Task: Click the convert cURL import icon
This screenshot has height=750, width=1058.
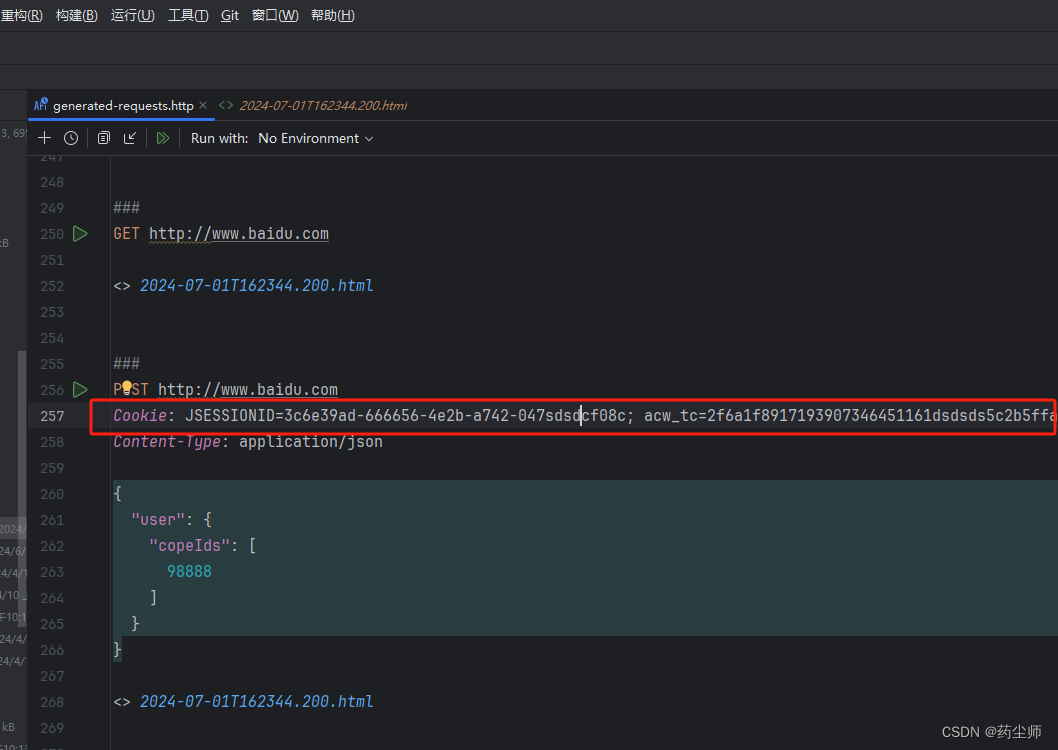Action: coord(130,138)
